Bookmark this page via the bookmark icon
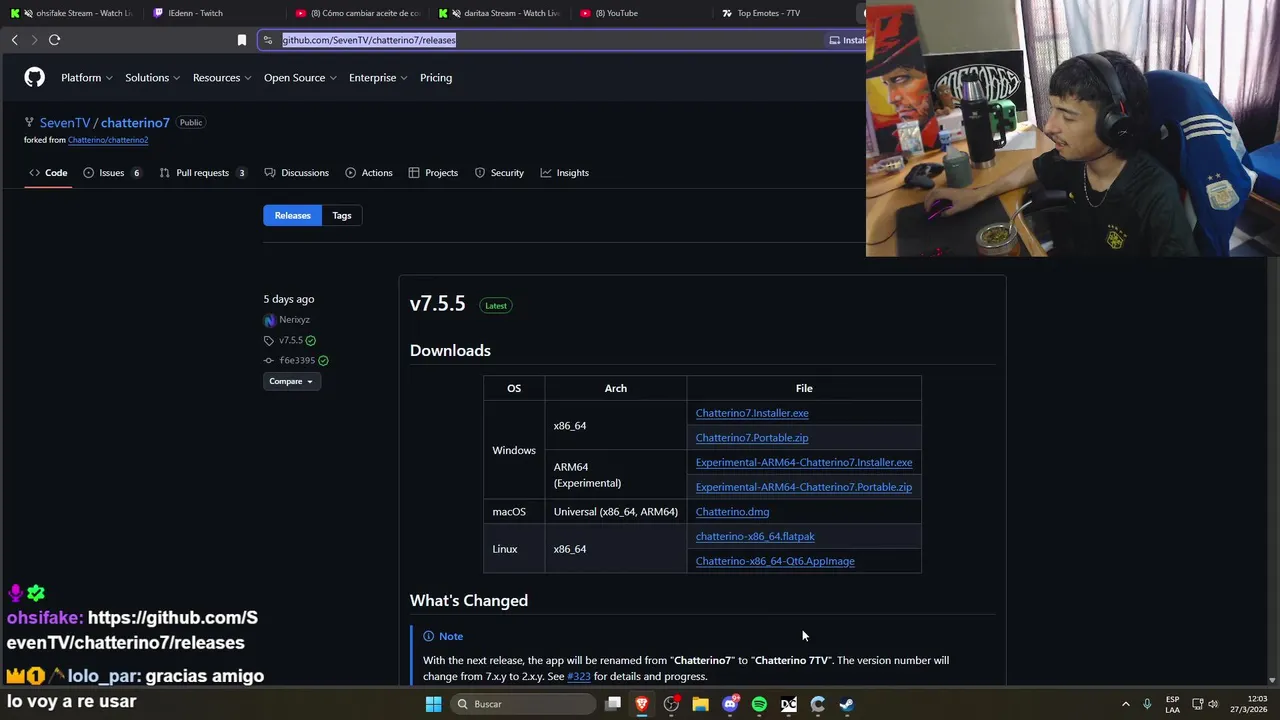Image resolution: width=1280 pixels, height=720 pixels. tap(241, 40)
